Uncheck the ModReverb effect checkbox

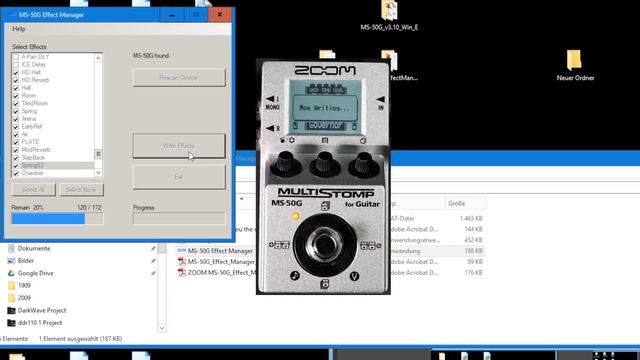[x=16, y=150]
